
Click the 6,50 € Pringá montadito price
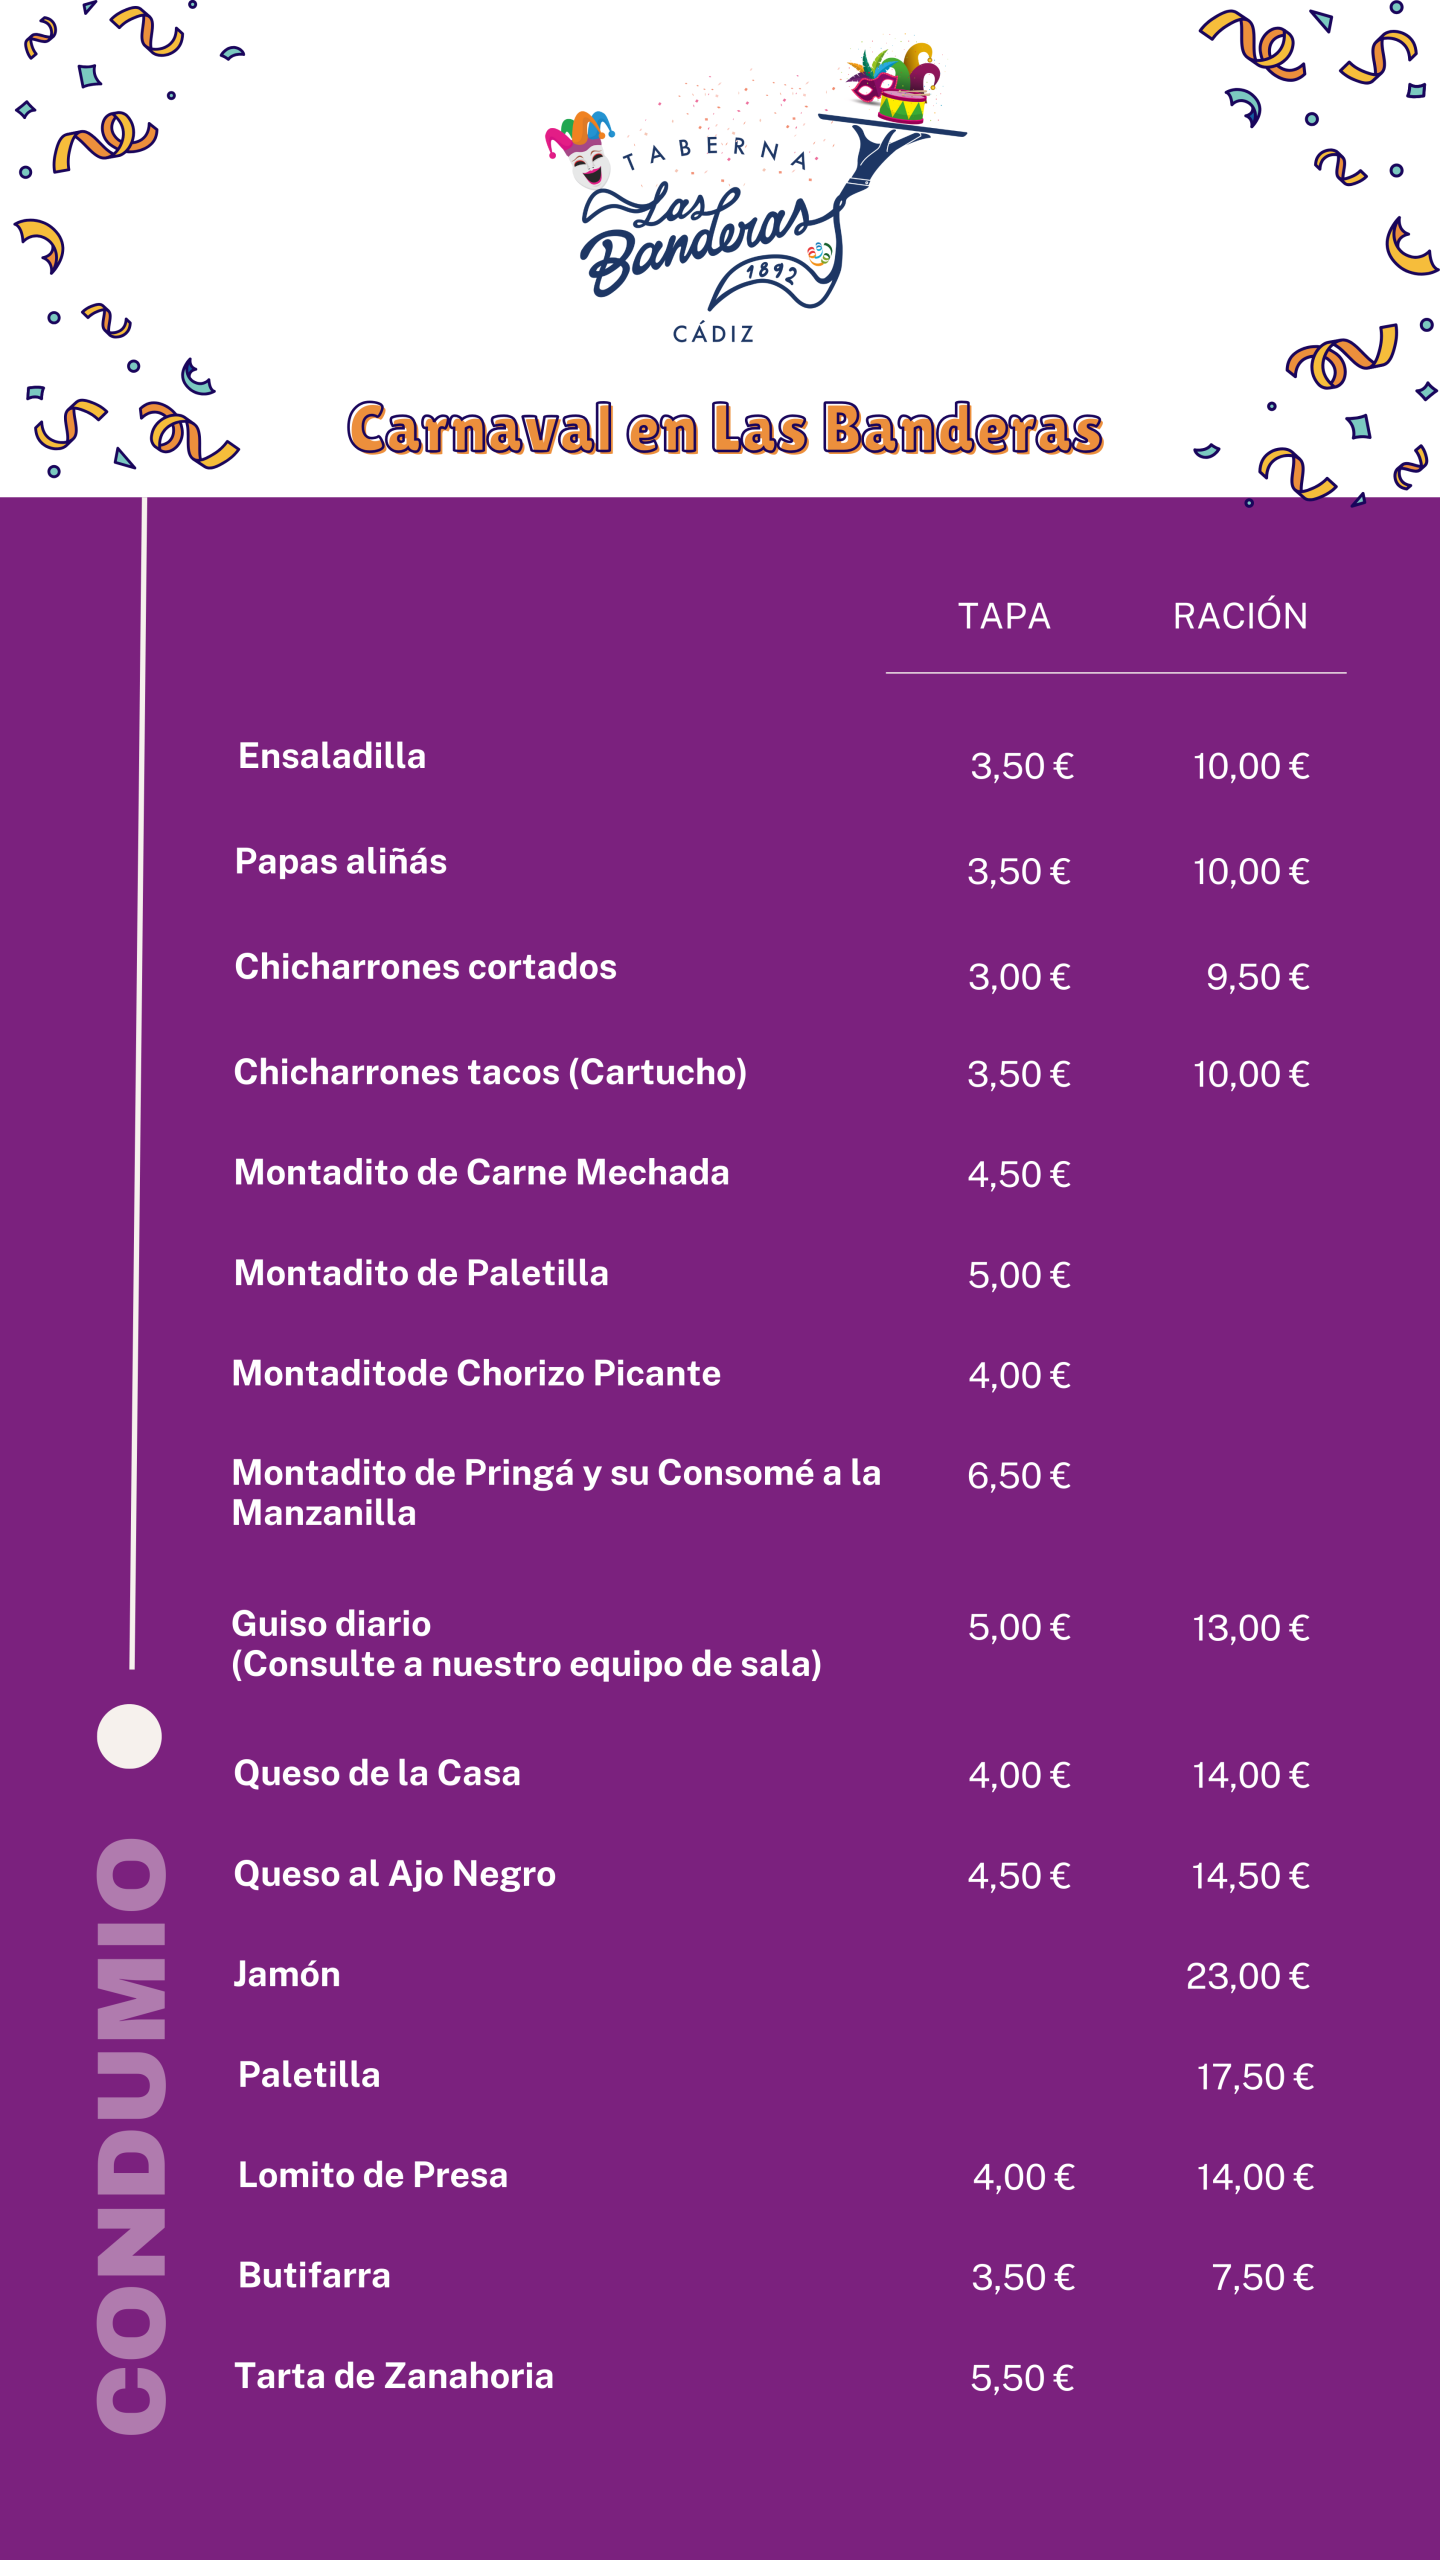click(x=1019, y=1476)
